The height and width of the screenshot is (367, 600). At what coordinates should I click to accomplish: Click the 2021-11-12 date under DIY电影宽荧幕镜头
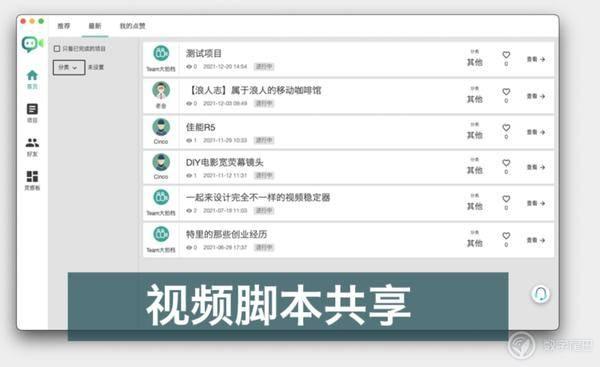click(x=225, y=176)
